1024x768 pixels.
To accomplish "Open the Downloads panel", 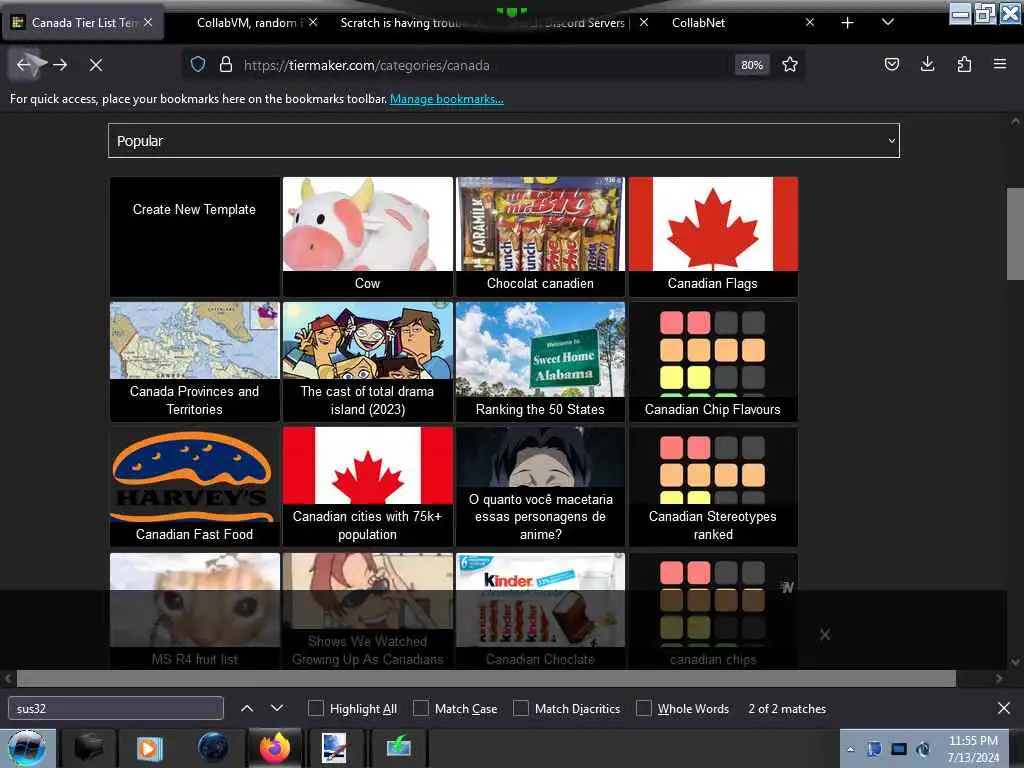I will tap(927, 64).
